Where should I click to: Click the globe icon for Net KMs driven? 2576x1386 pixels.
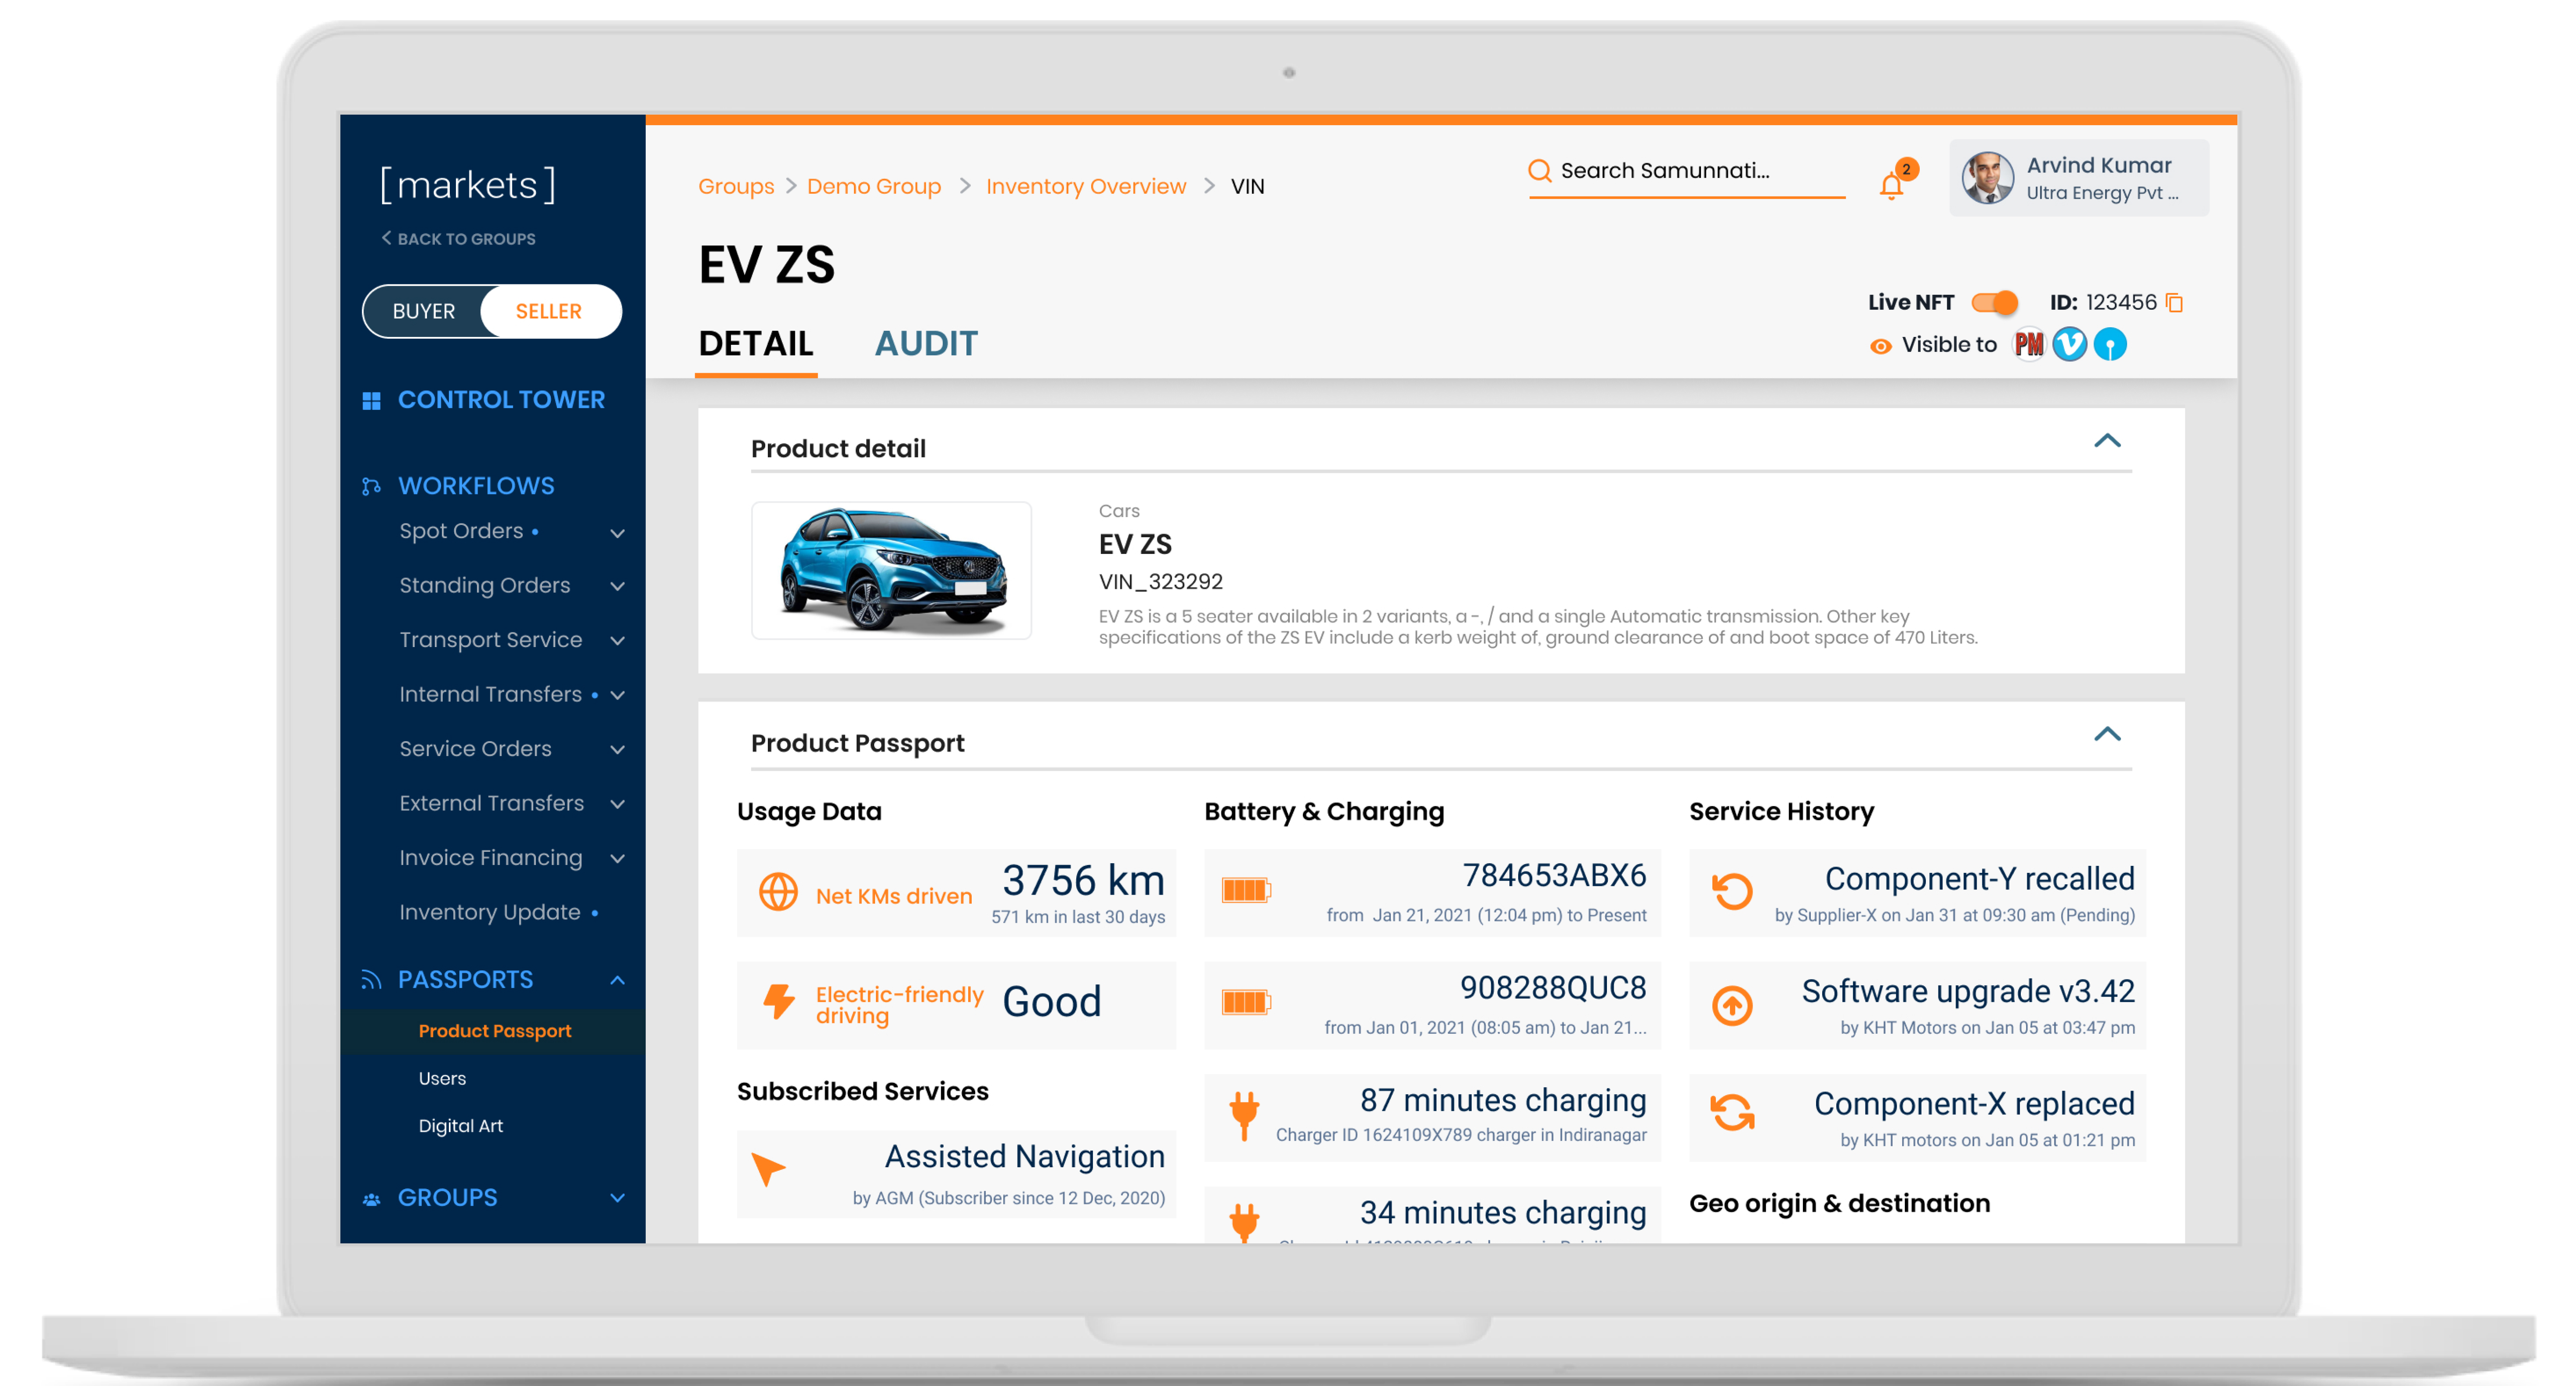(778, 891)
